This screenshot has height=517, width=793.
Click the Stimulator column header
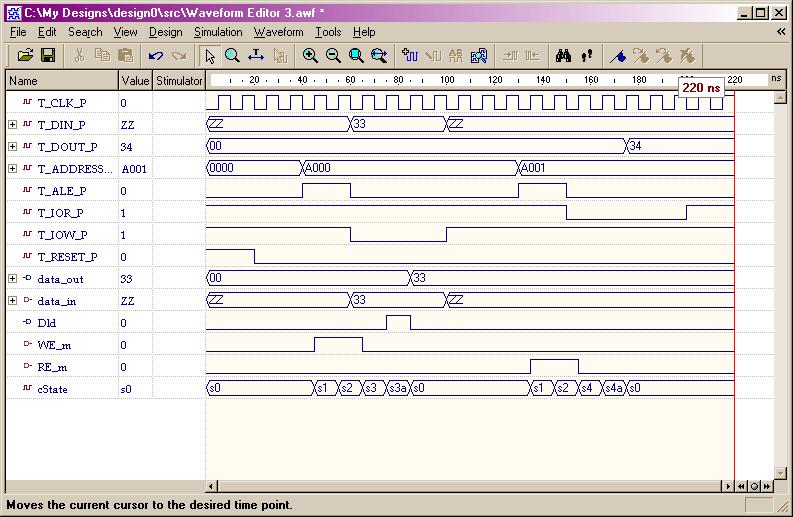tap(179, 80)
